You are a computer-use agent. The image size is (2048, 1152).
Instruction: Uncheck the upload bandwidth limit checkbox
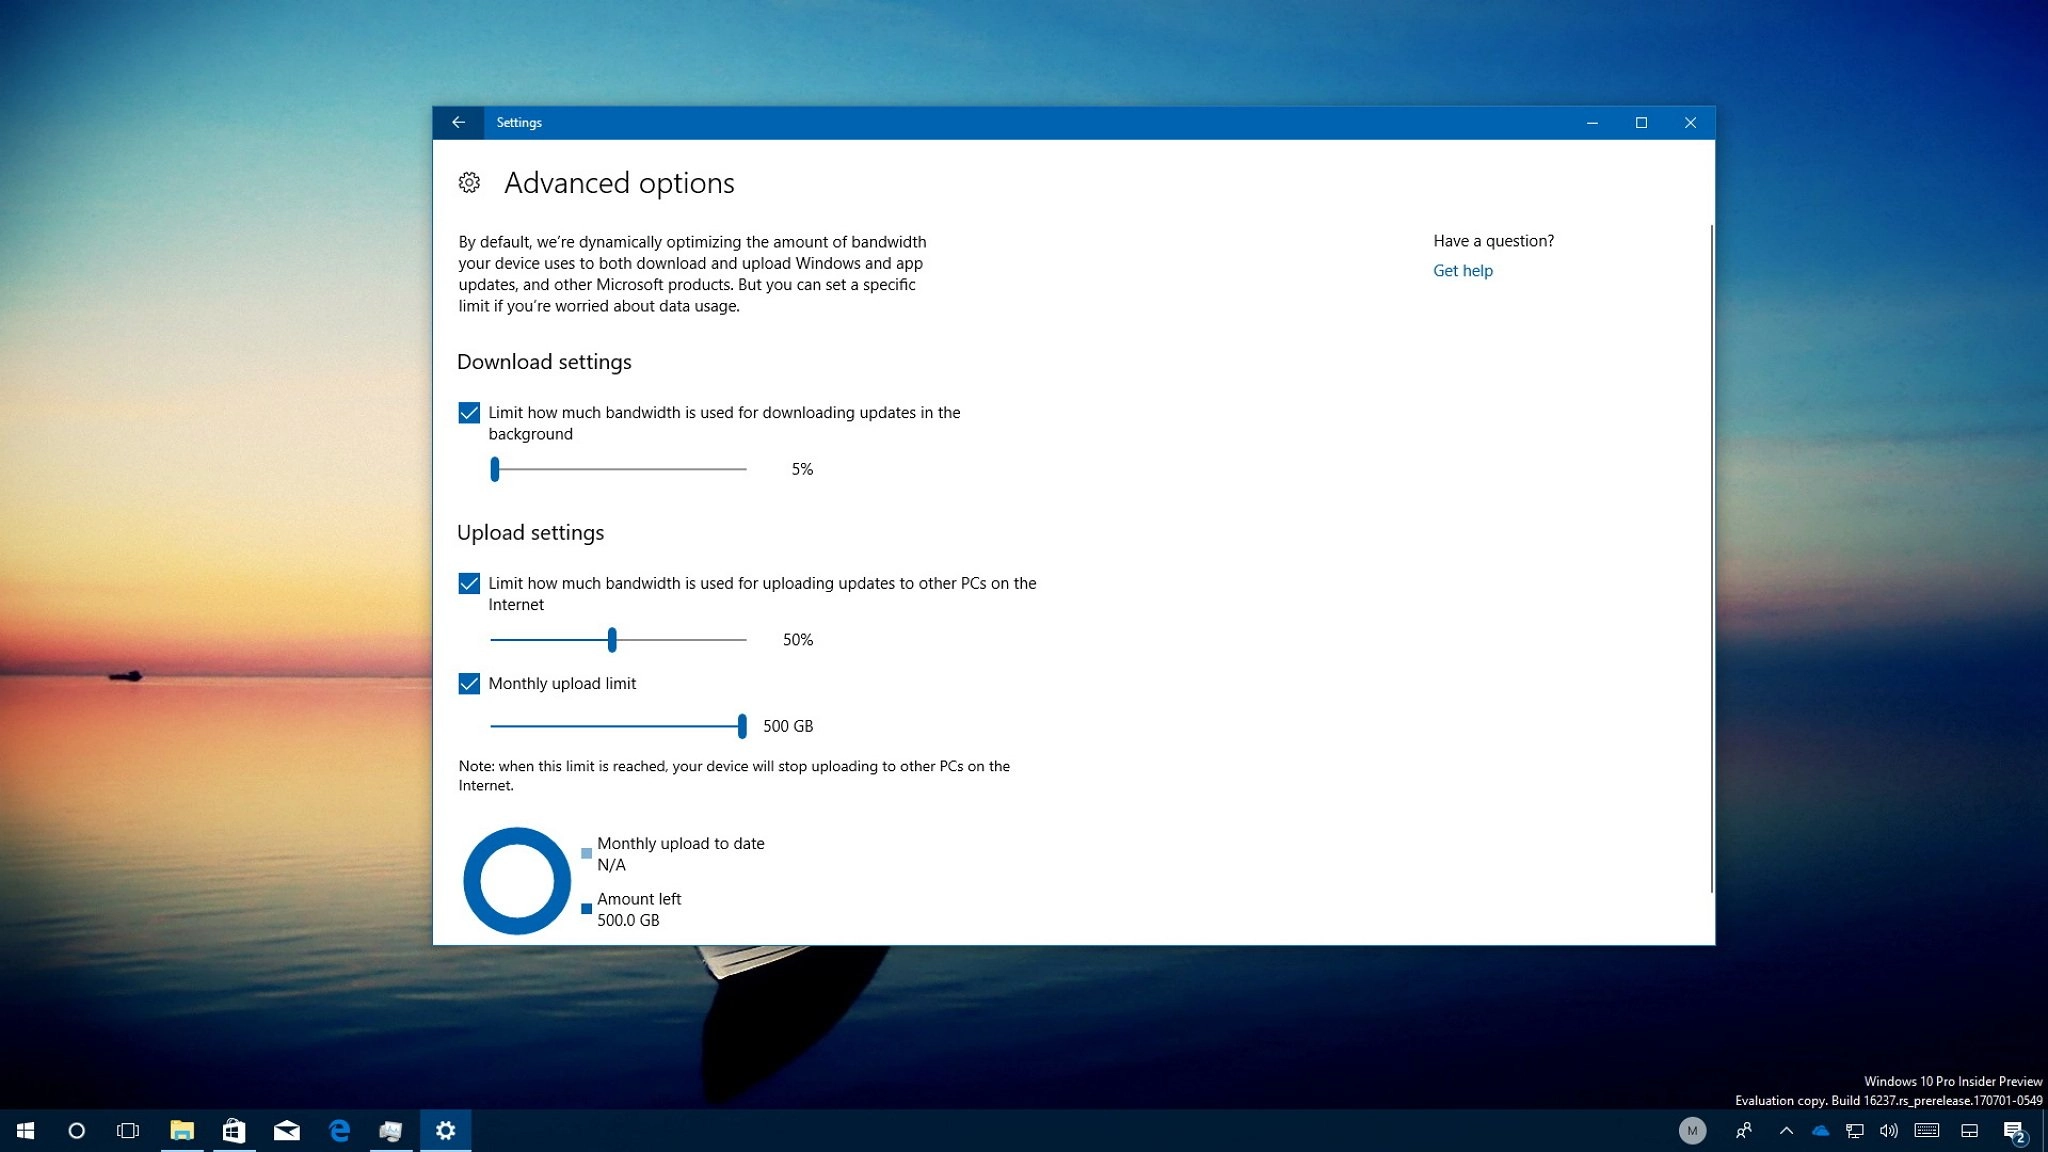click(469, 584)
